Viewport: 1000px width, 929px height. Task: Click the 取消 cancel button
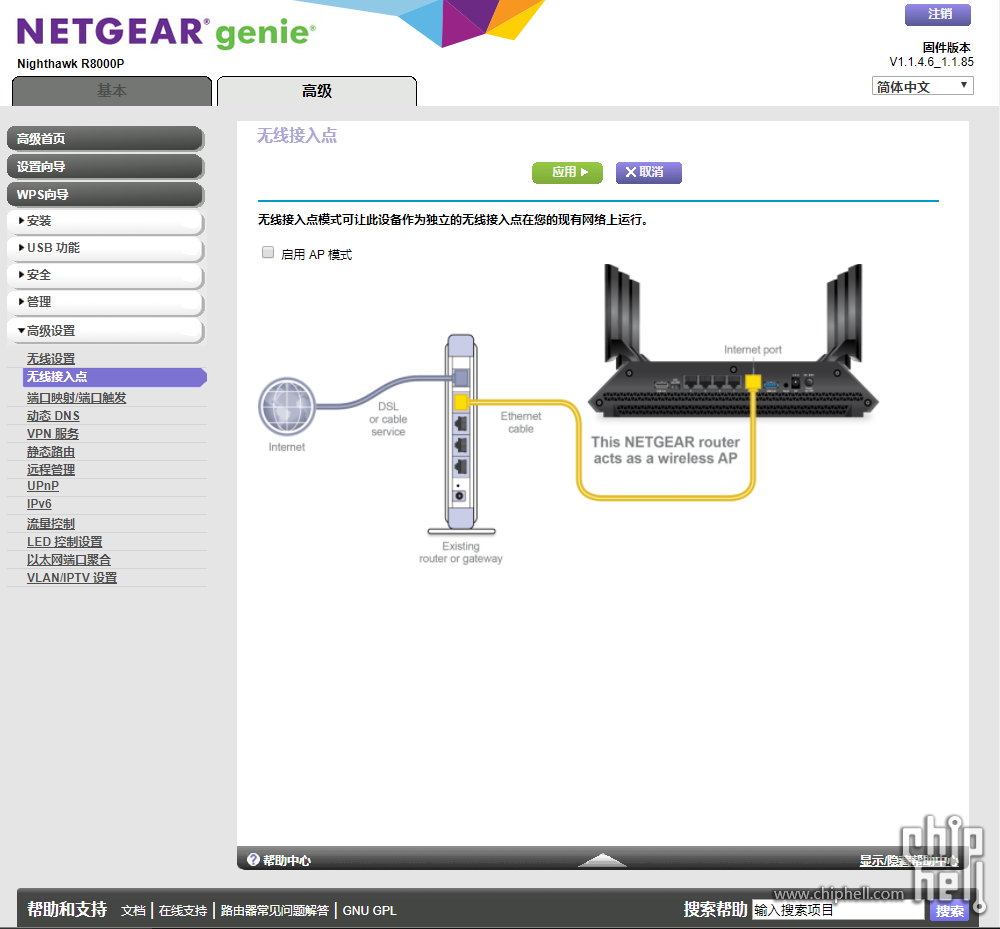(649, 172)
